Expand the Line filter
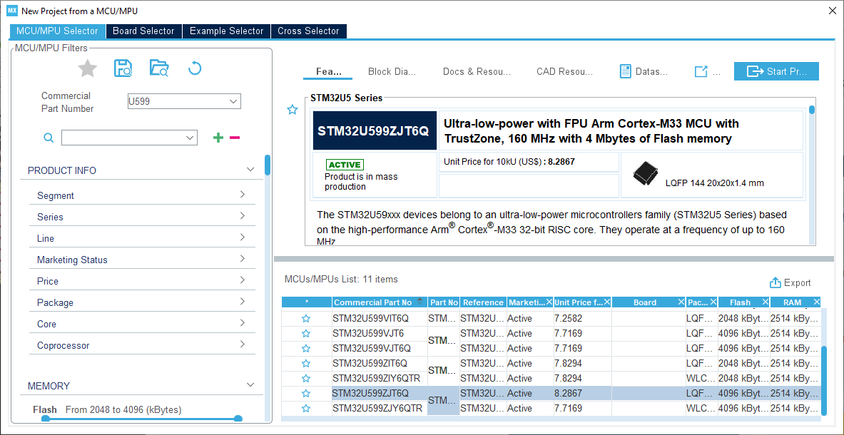844x435 pixels. click(242, 237)
